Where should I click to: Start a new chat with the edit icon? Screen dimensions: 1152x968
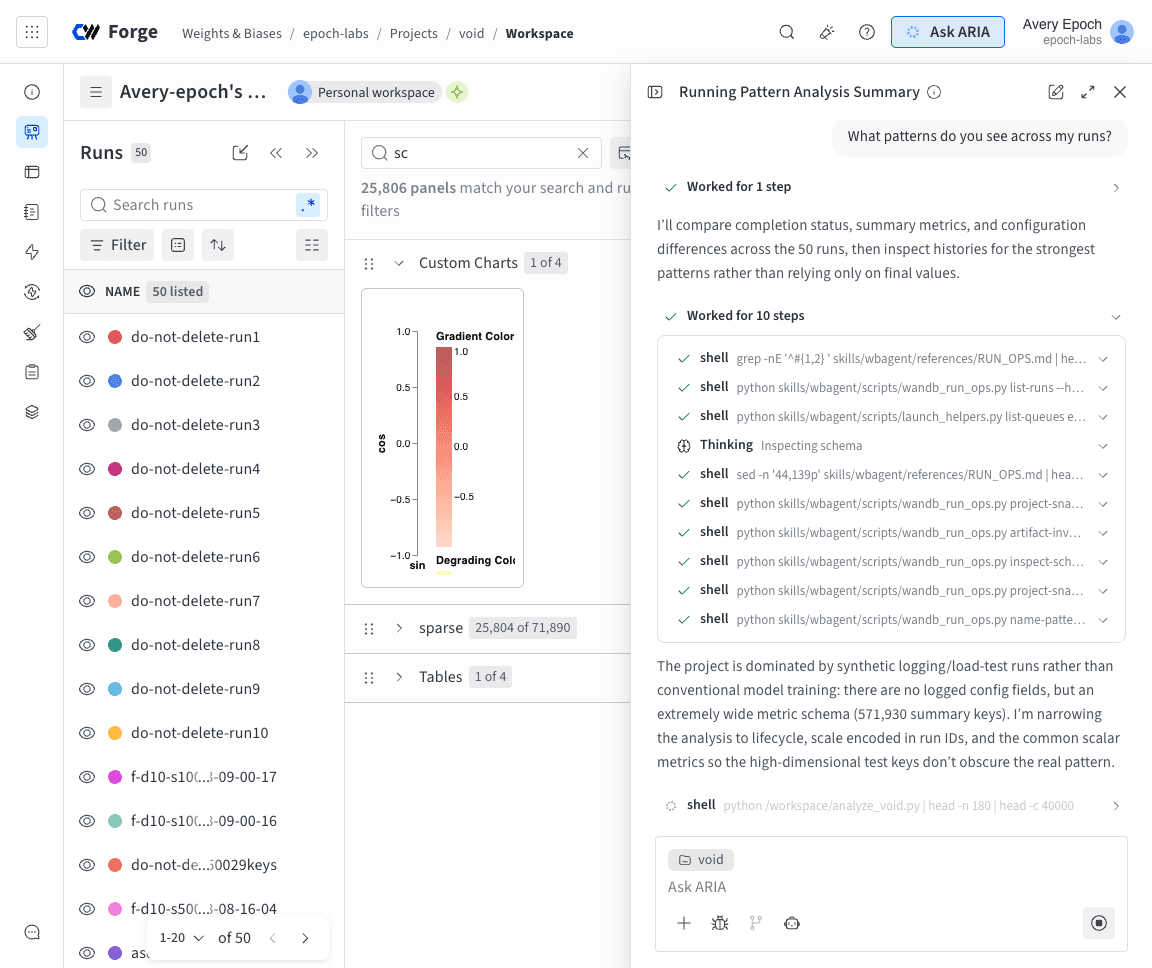[x=1056, y=92]
